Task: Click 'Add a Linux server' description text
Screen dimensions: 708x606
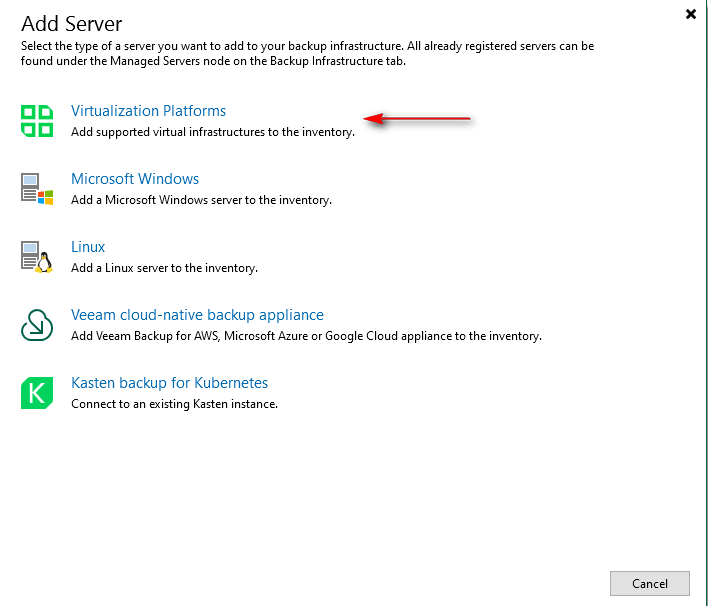Action: tap(164, 268)
